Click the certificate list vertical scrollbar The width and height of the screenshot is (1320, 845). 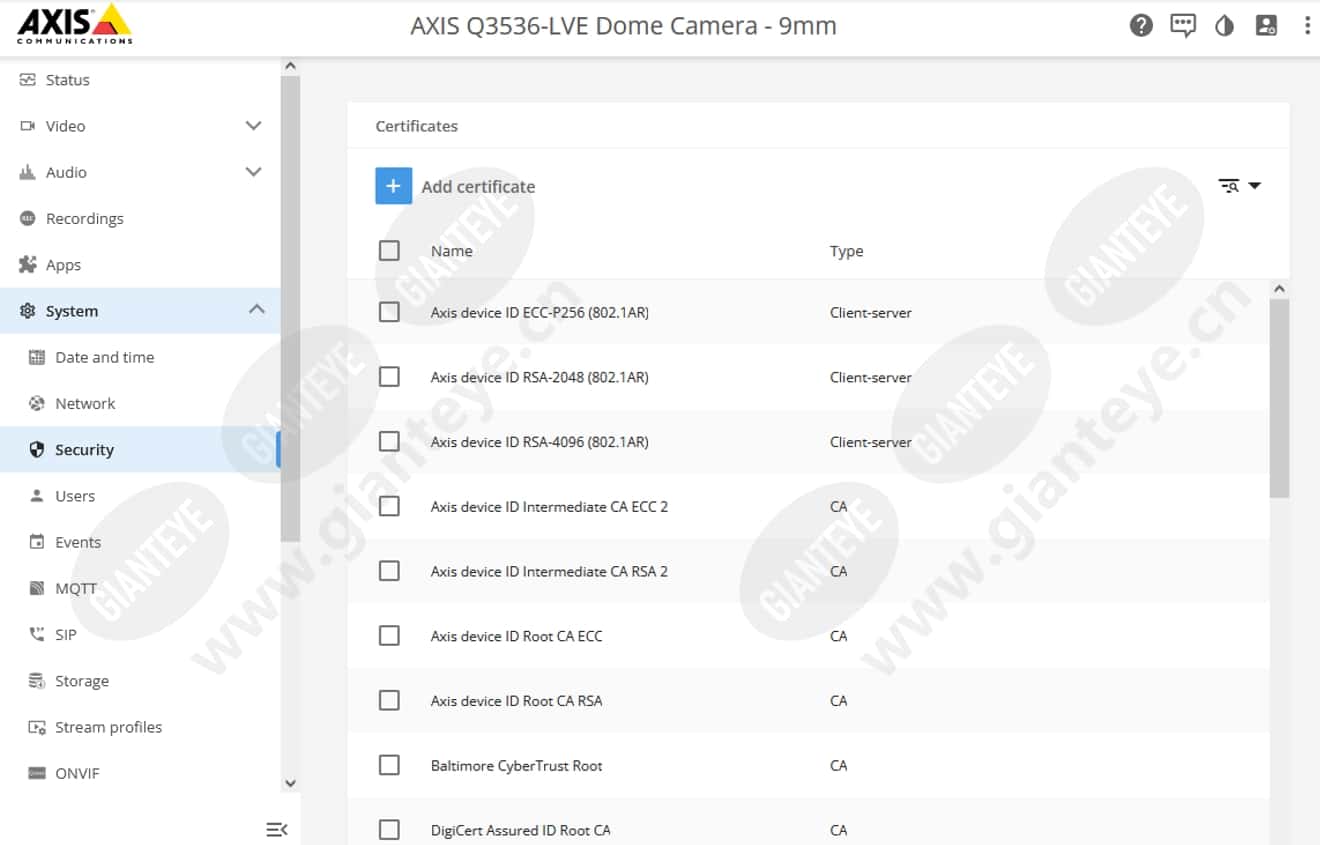tap(1279, 400)
